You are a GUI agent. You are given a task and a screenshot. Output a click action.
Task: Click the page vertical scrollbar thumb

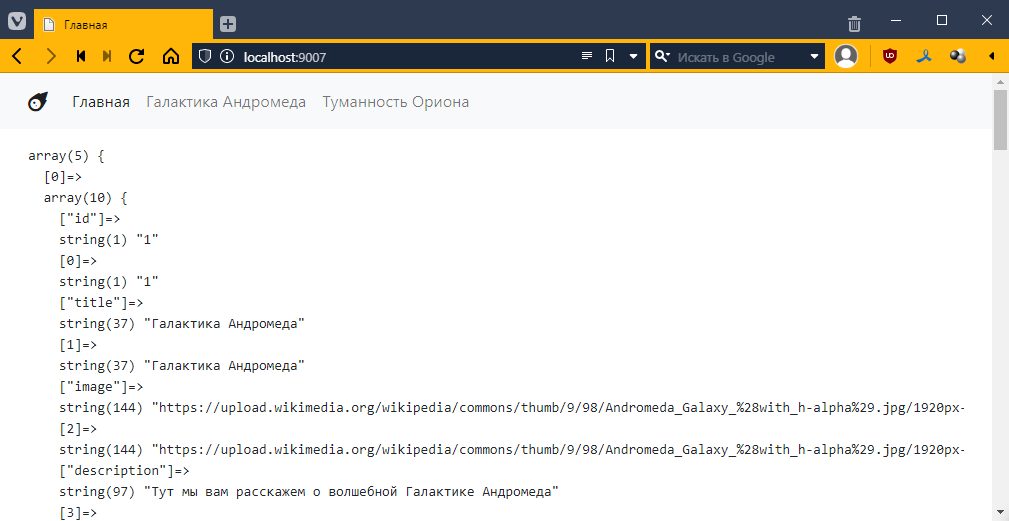[1000, 118]
